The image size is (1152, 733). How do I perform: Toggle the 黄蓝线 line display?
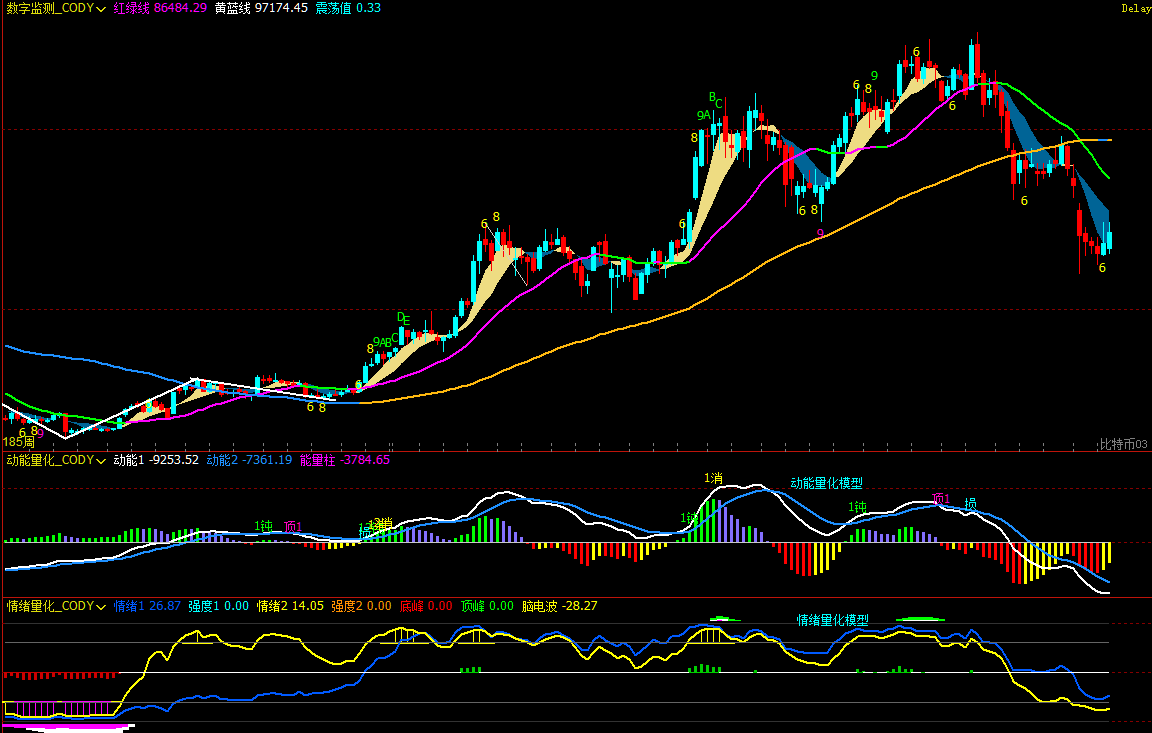click(231, 8)
